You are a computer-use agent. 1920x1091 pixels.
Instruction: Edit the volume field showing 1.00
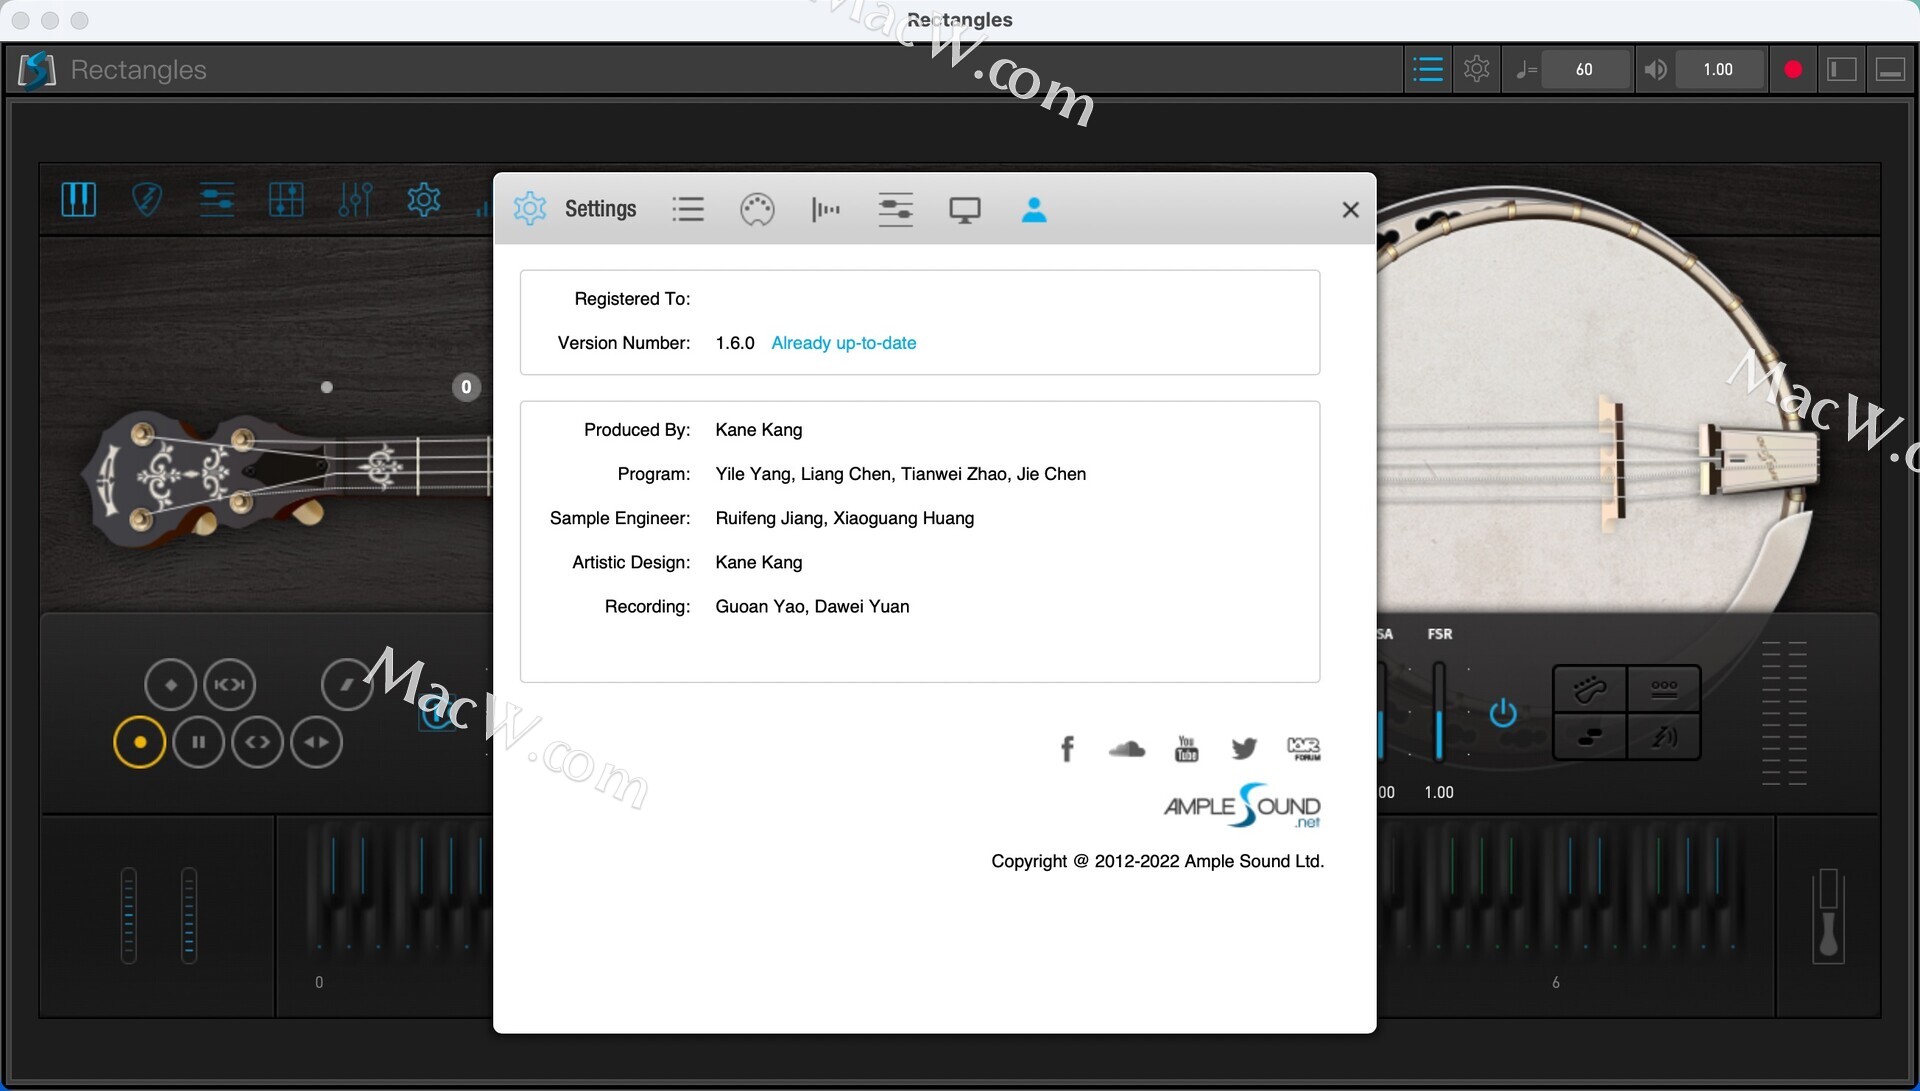click(1719, 69)
